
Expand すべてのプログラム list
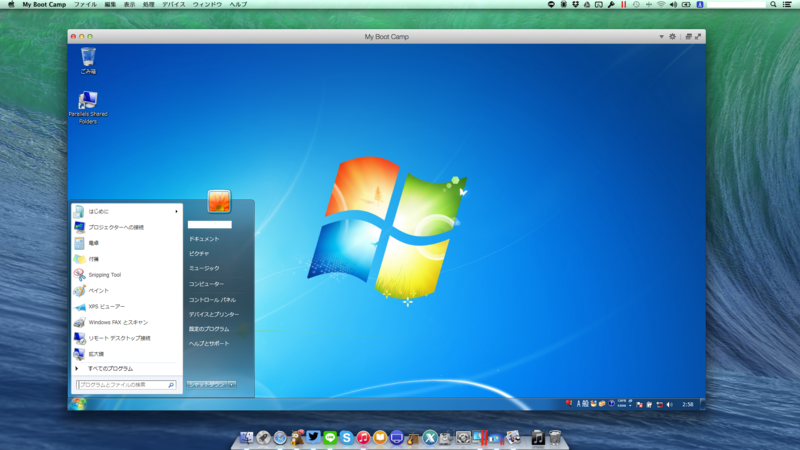[x=127, y=368]
